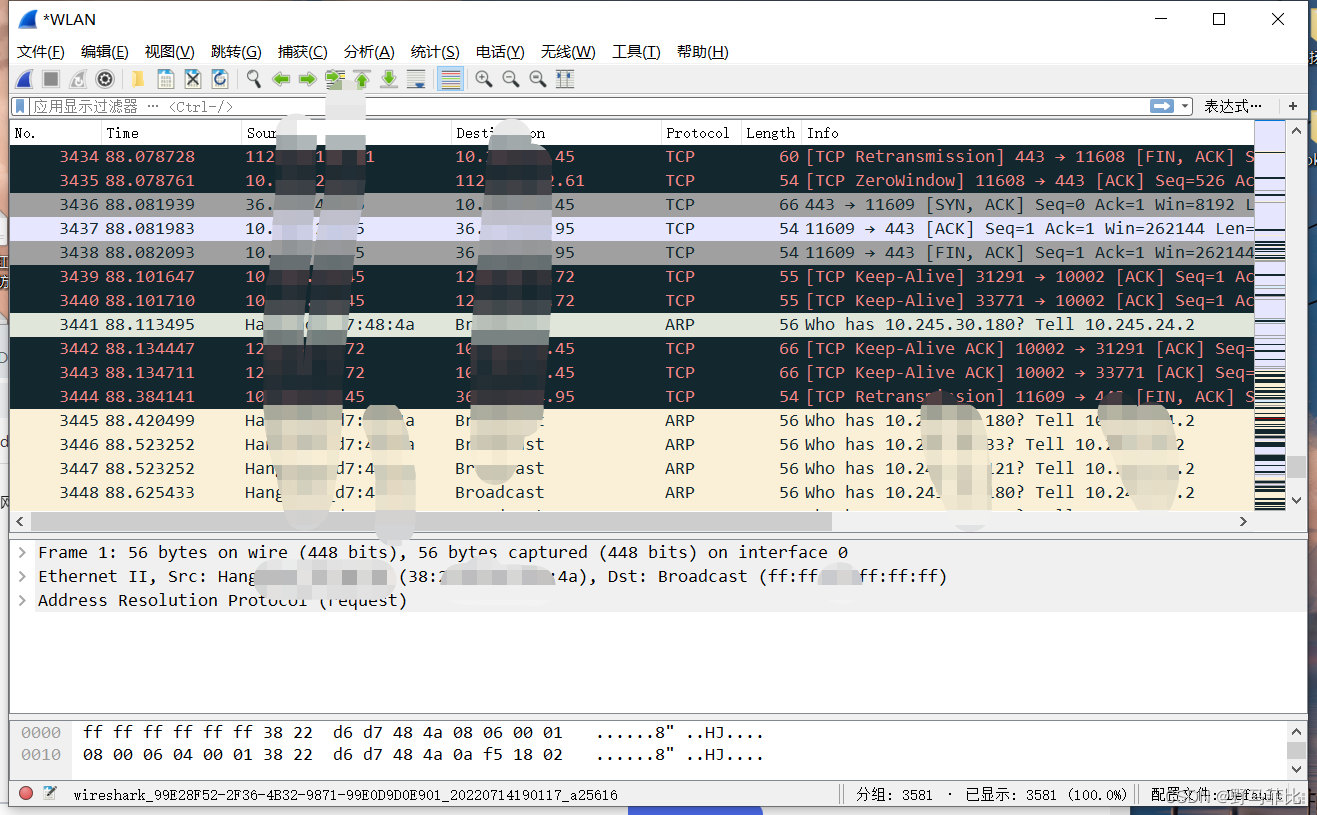Select packet 3448 ARP Broadcast row

click(632, 493)
